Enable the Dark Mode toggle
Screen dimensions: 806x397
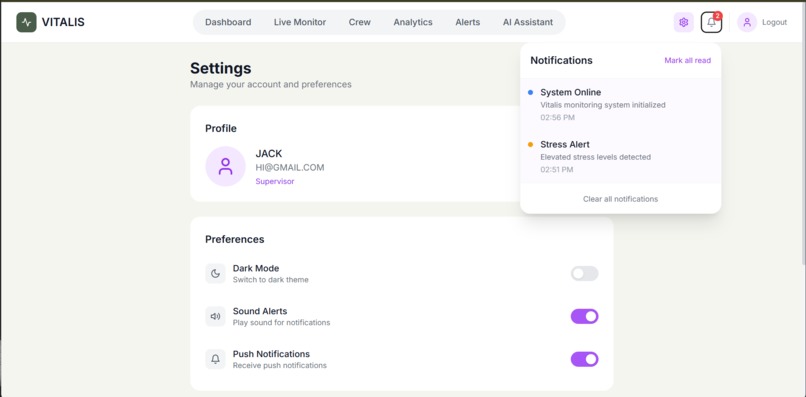pyautogui.click(x=584, y=274)
